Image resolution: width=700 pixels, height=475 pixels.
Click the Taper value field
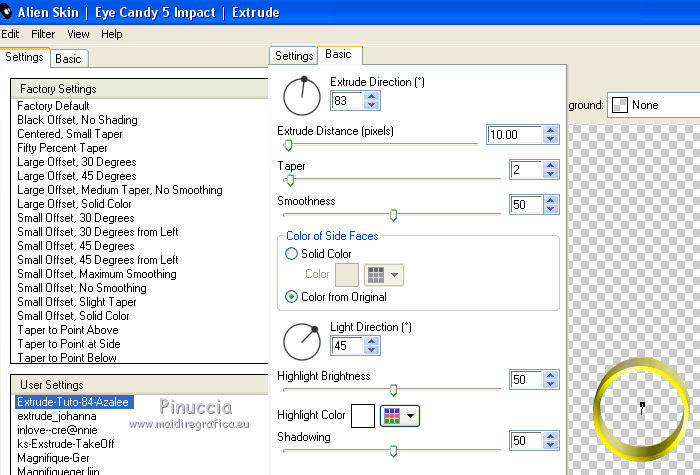tap(526, 170)
